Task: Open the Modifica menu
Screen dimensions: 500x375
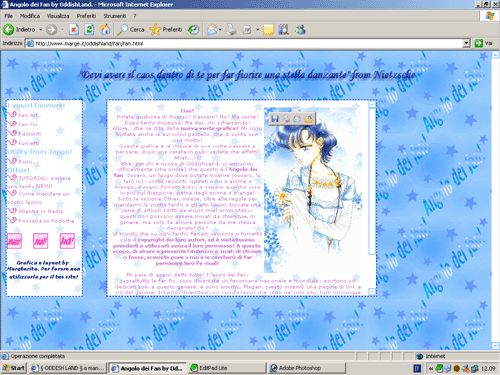Action: [30, 16]
